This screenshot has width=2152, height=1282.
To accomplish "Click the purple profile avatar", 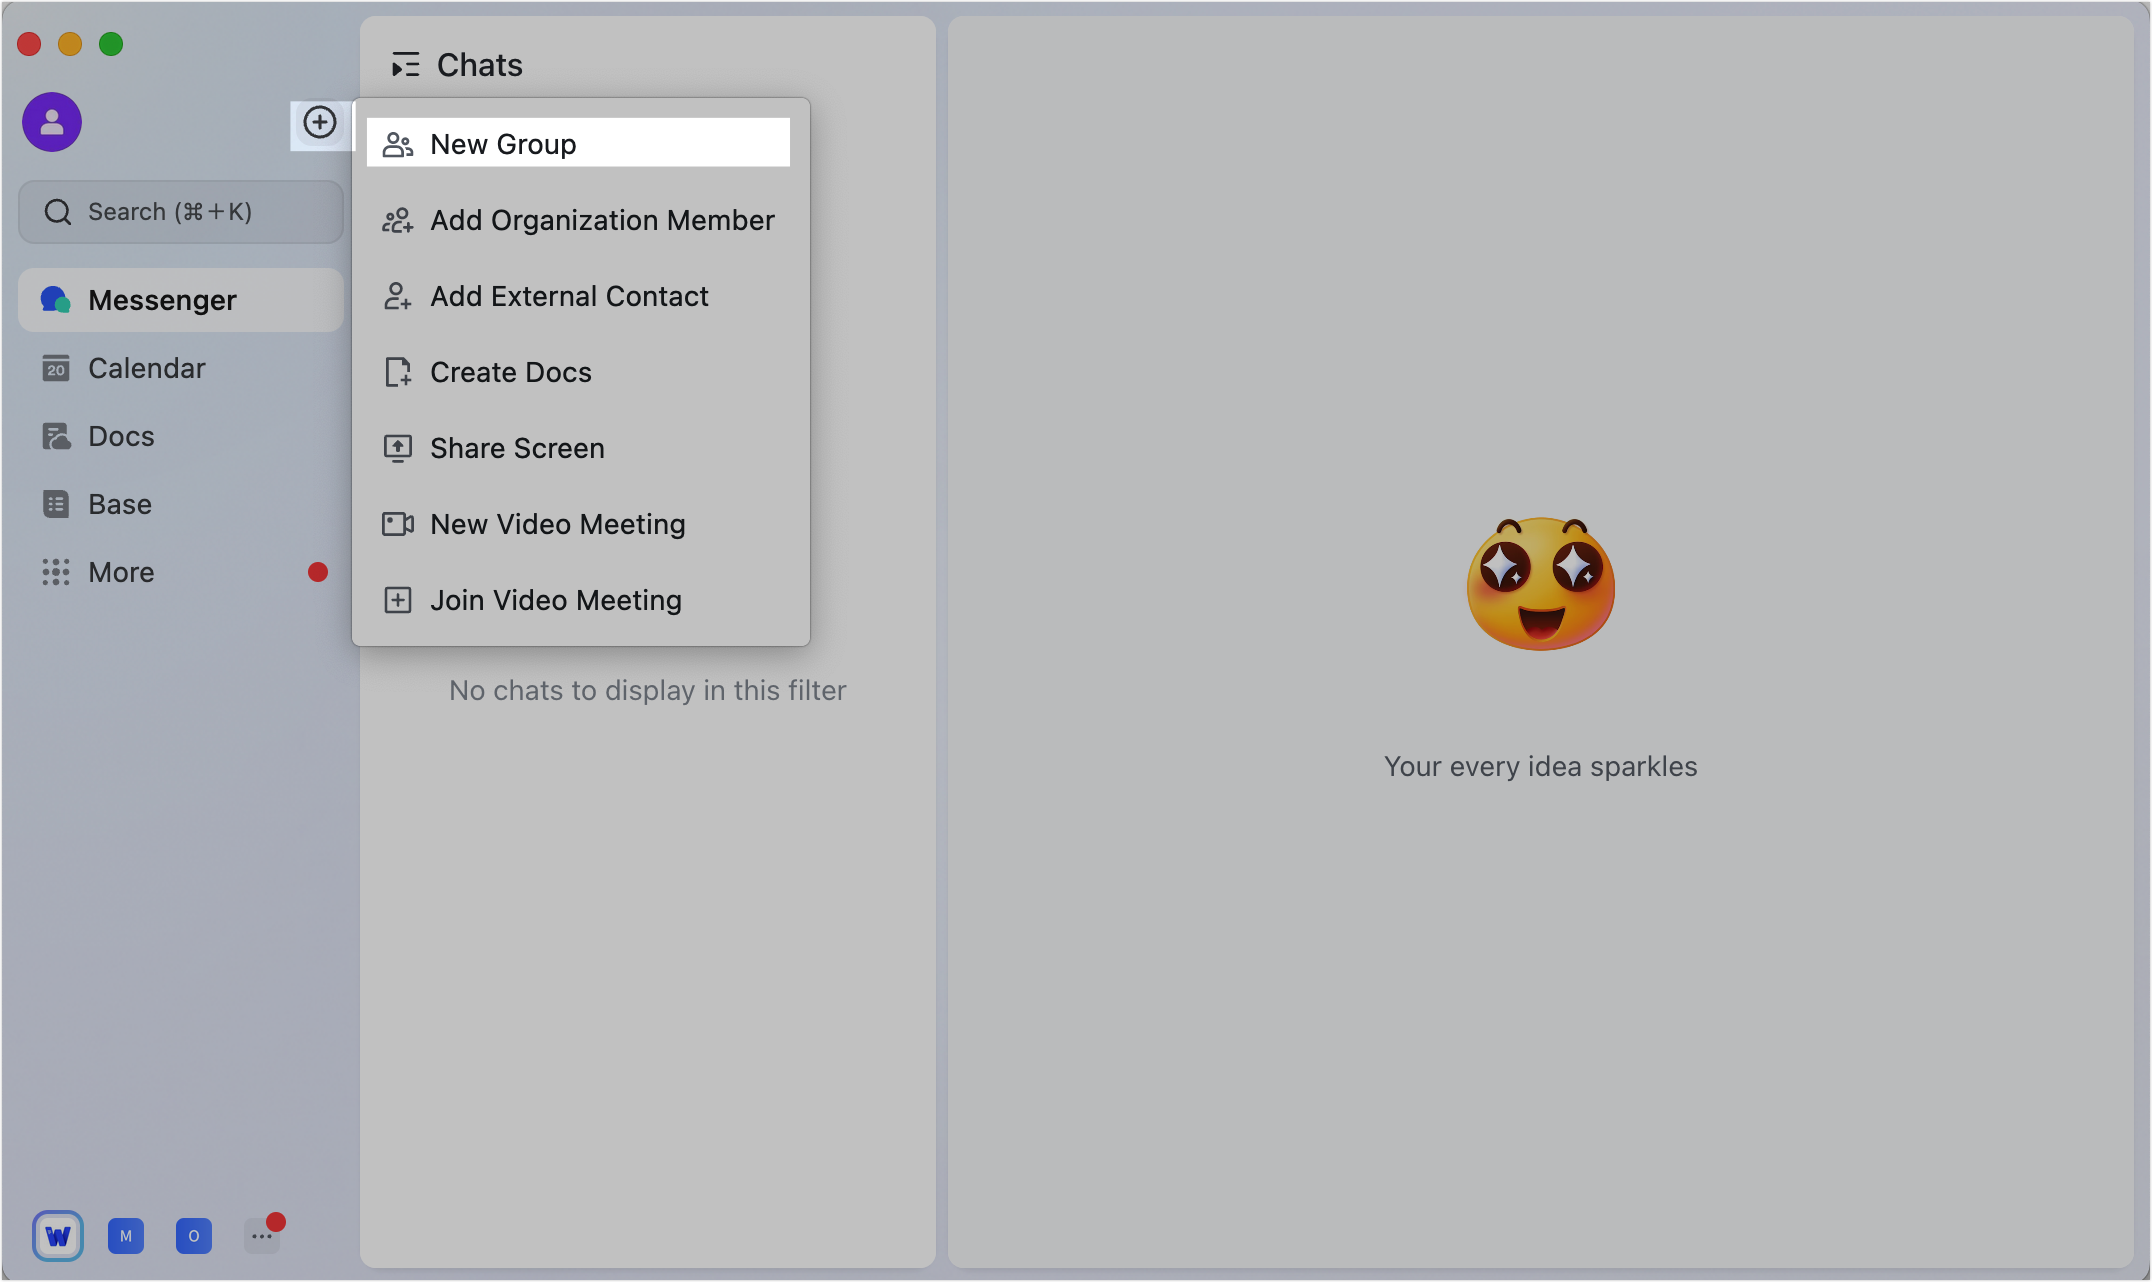I will (52, 122).
